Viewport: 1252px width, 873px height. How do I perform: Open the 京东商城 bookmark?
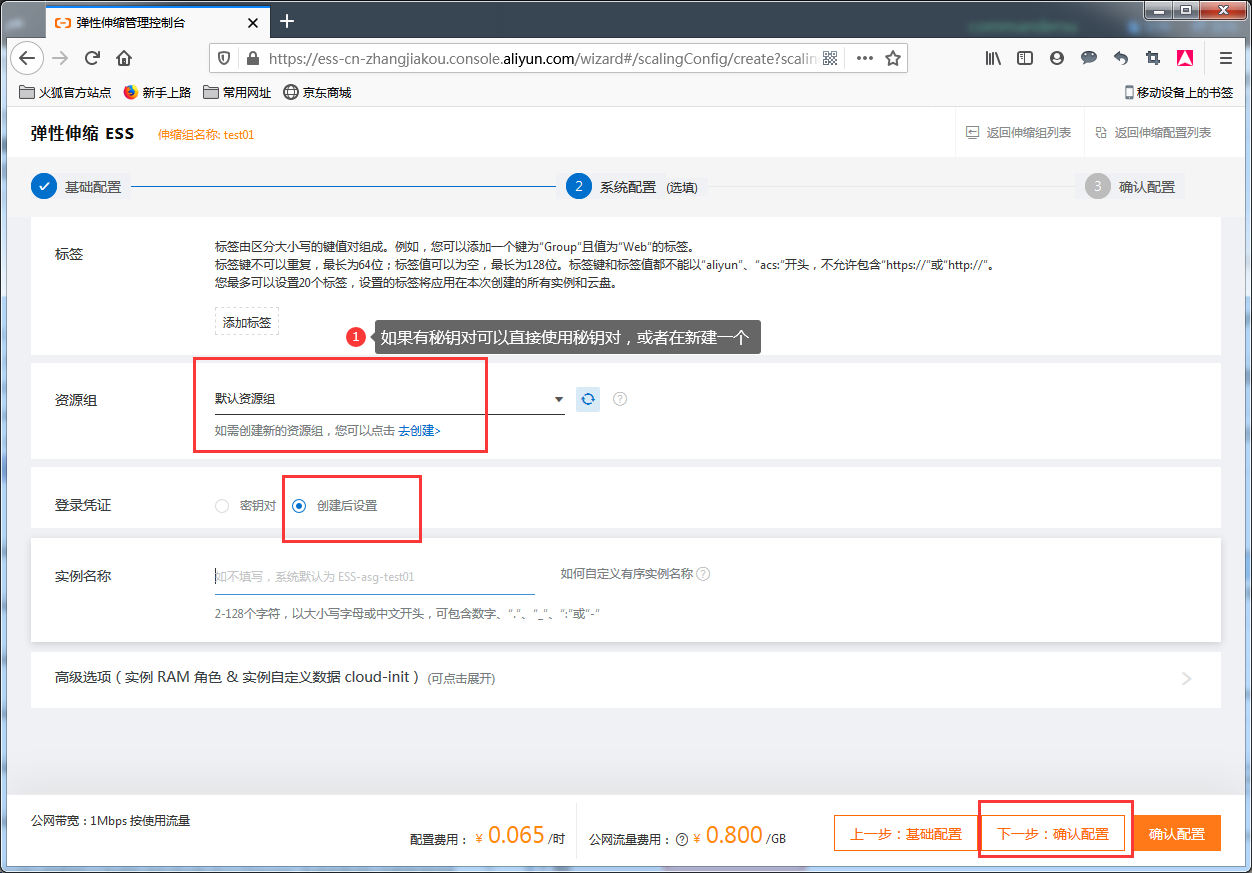(x=317, y=92)
